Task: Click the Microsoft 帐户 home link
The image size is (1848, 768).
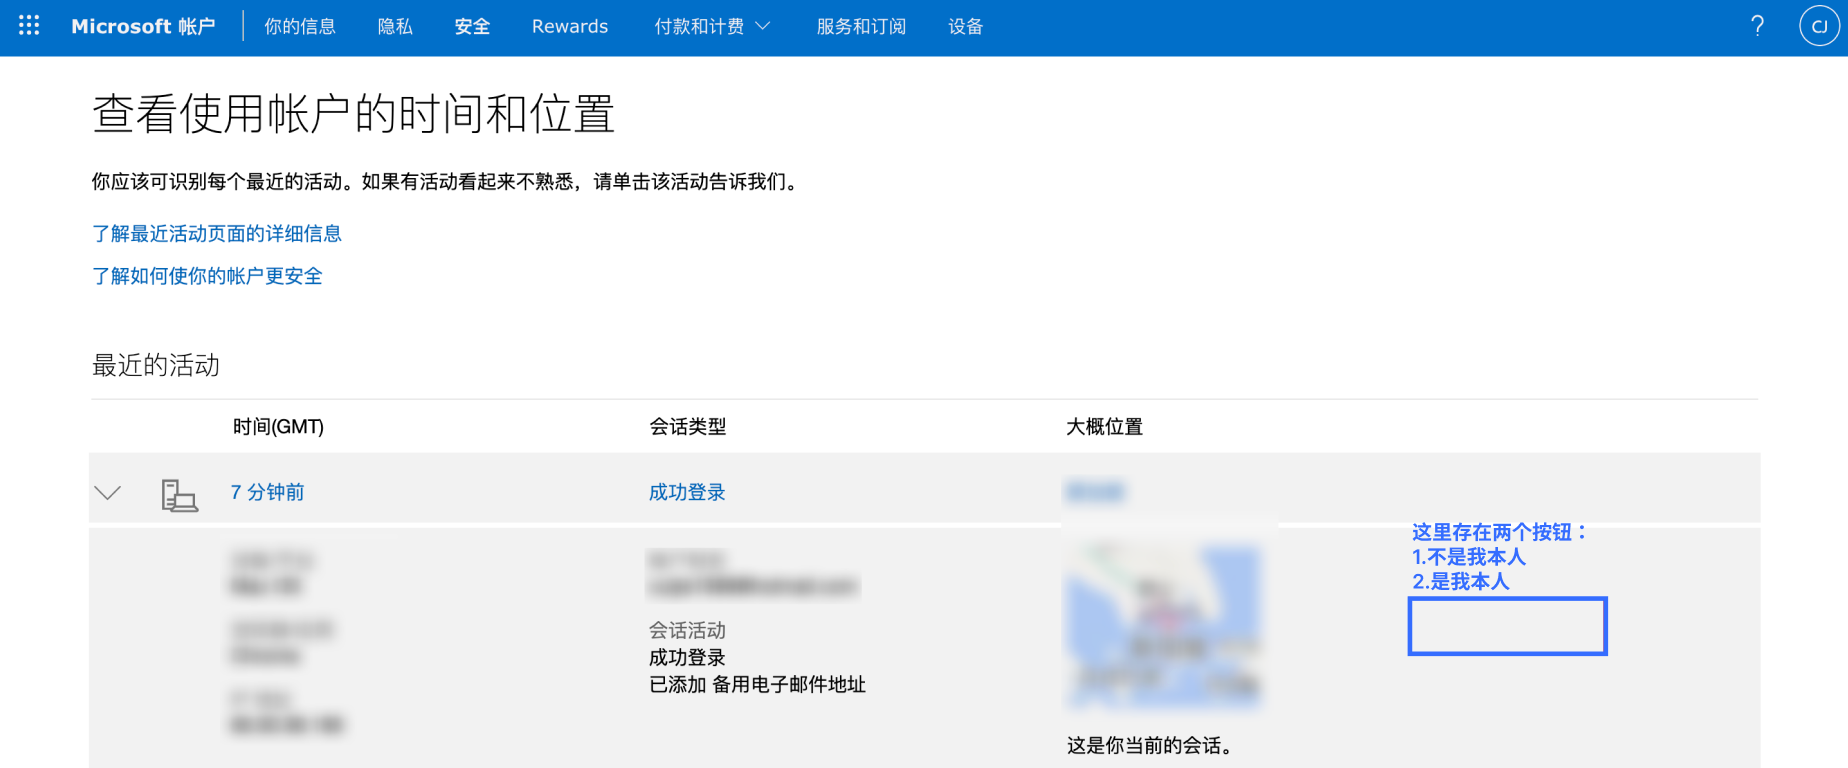Action: (143, 26)
